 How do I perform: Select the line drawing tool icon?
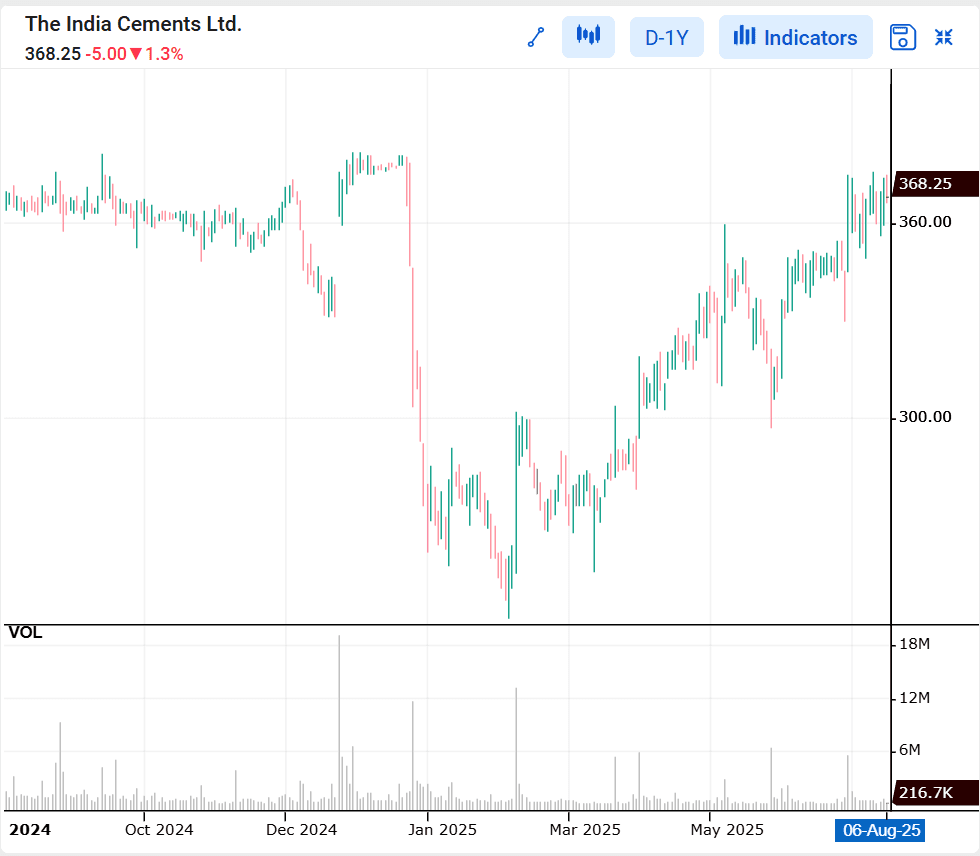click(536, 37)
